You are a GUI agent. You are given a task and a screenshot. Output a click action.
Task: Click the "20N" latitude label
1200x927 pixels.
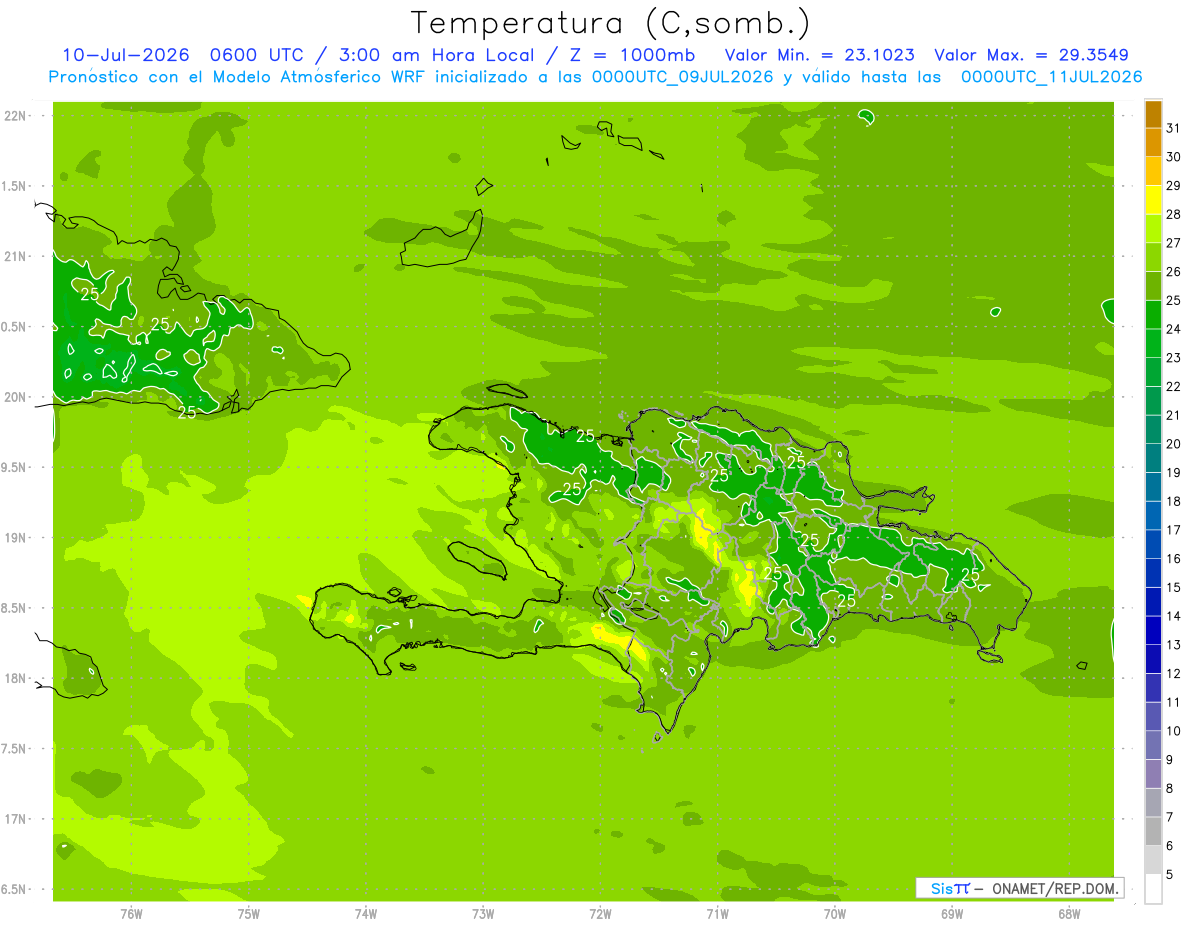coord(17,397)
